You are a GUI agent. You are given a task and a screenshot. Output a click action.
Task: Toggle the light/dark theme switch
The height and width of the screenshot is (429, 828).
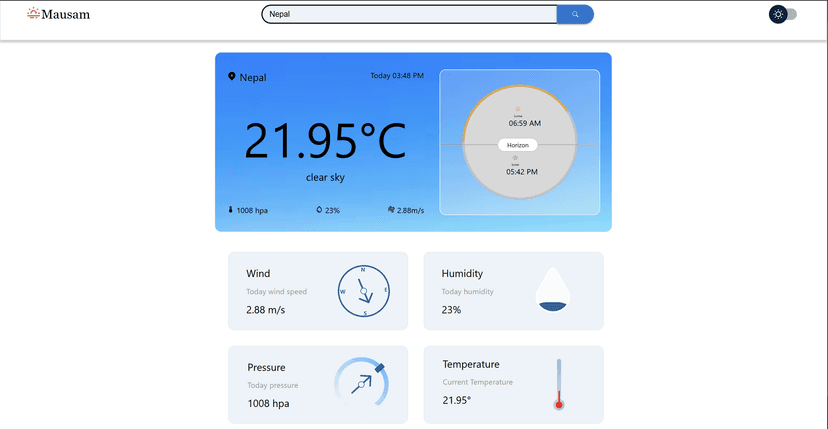[x=783, y=14]
